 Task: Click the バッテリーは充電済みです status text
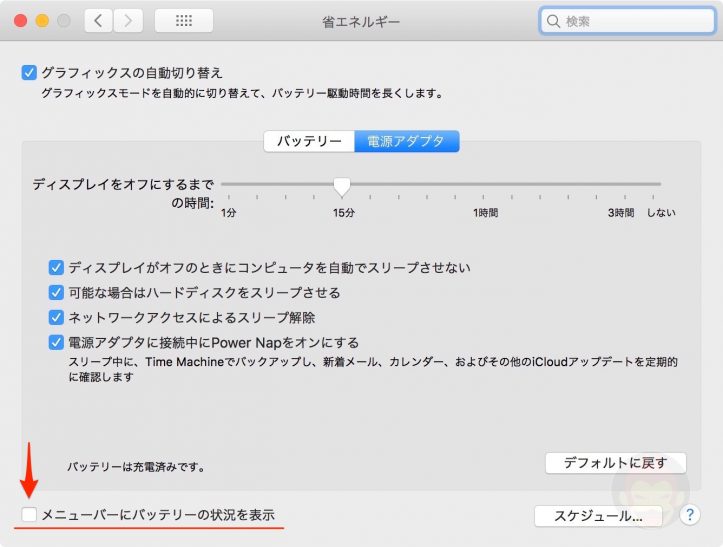136,467
